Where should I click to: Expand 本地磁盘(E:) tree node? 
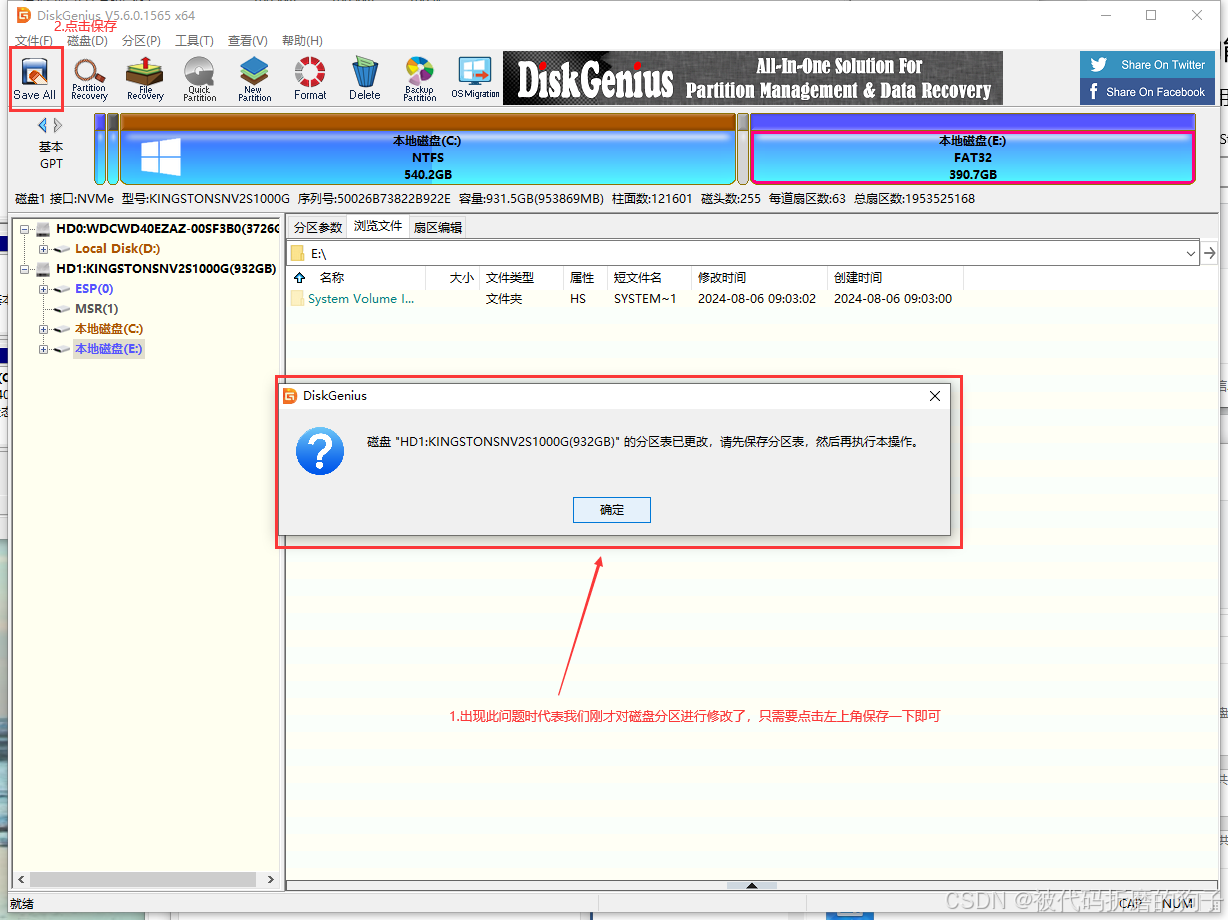[x=43, y=349]
